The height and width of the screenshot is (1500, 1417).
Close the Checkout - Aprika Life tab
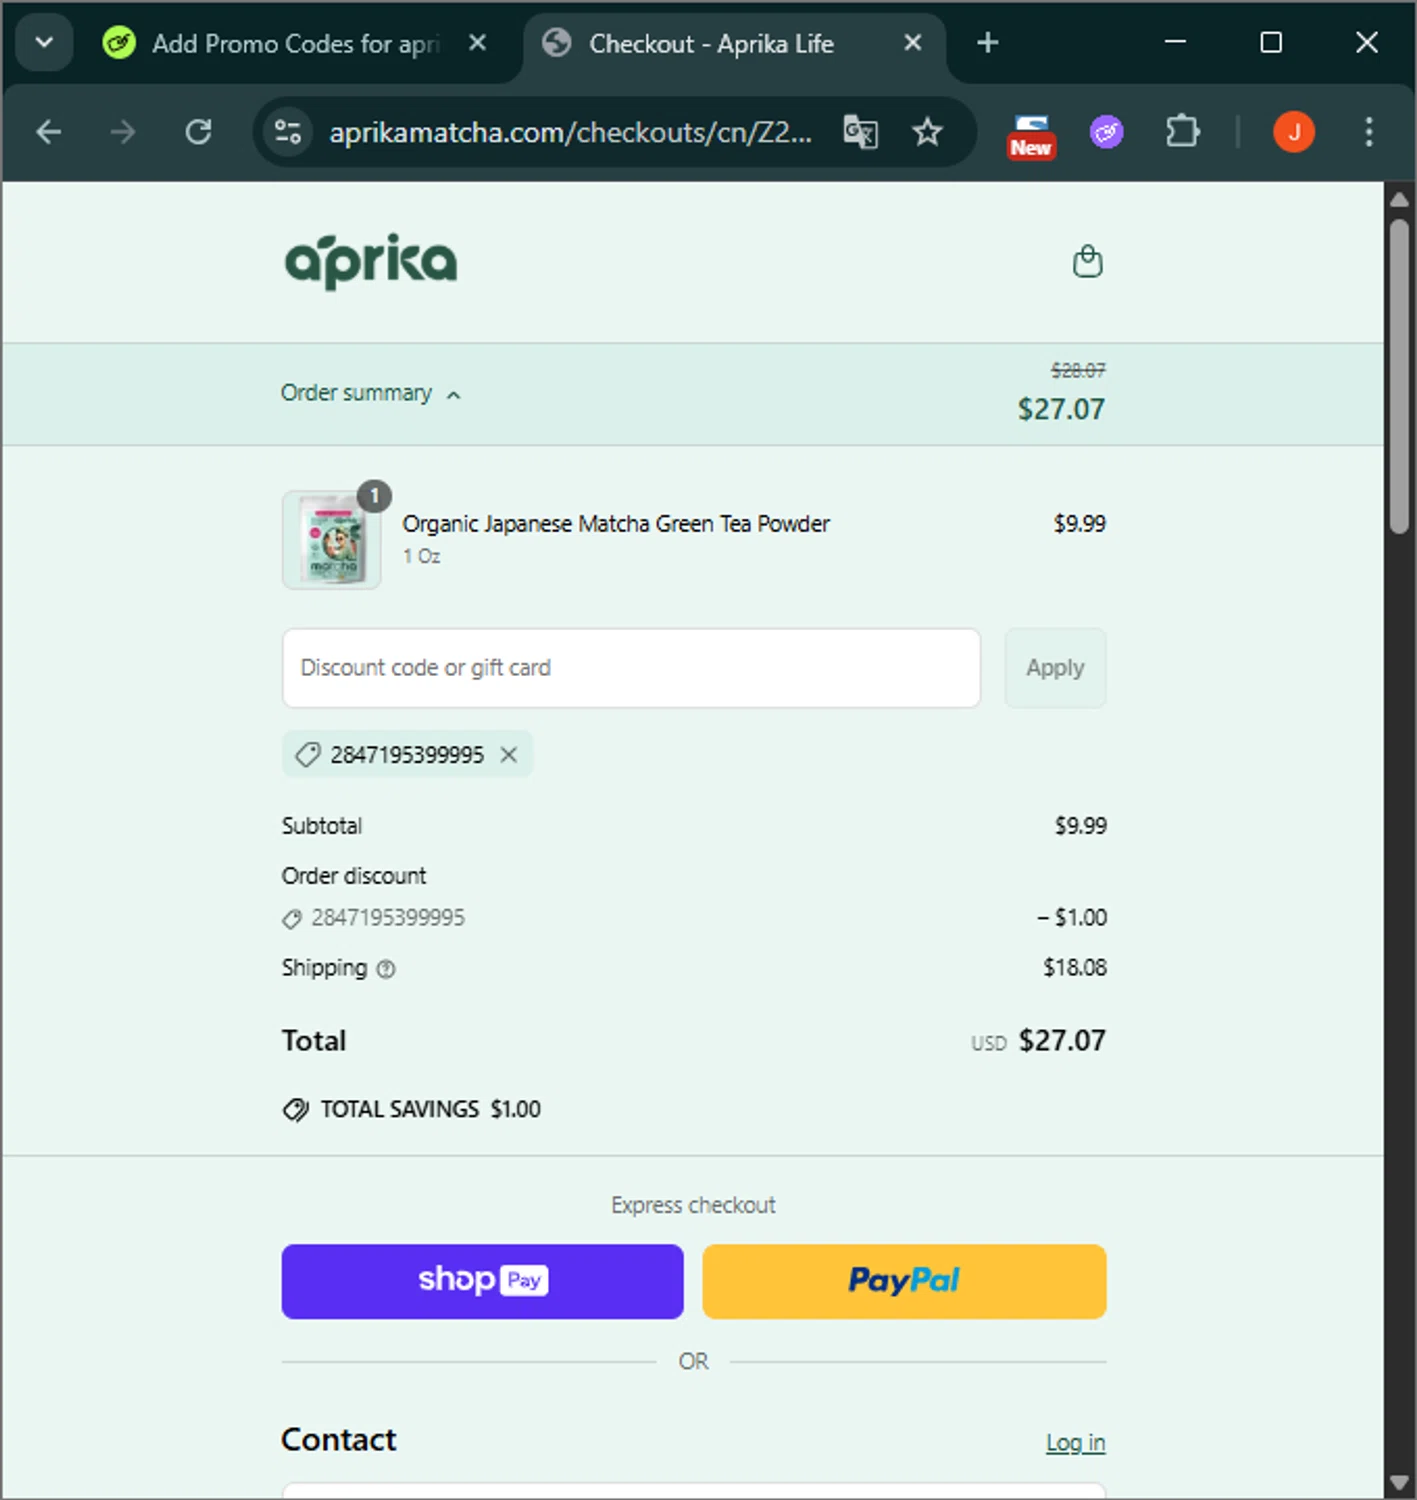912,43
